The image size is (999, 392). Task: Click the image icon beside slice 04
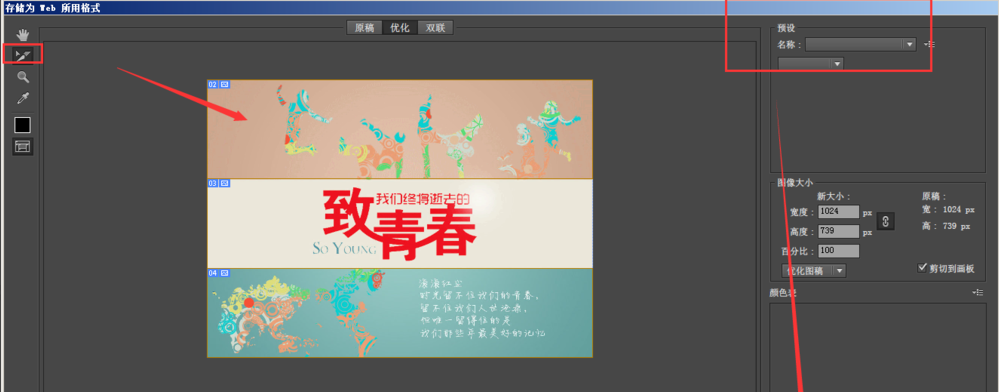click(x=225, y=273)
